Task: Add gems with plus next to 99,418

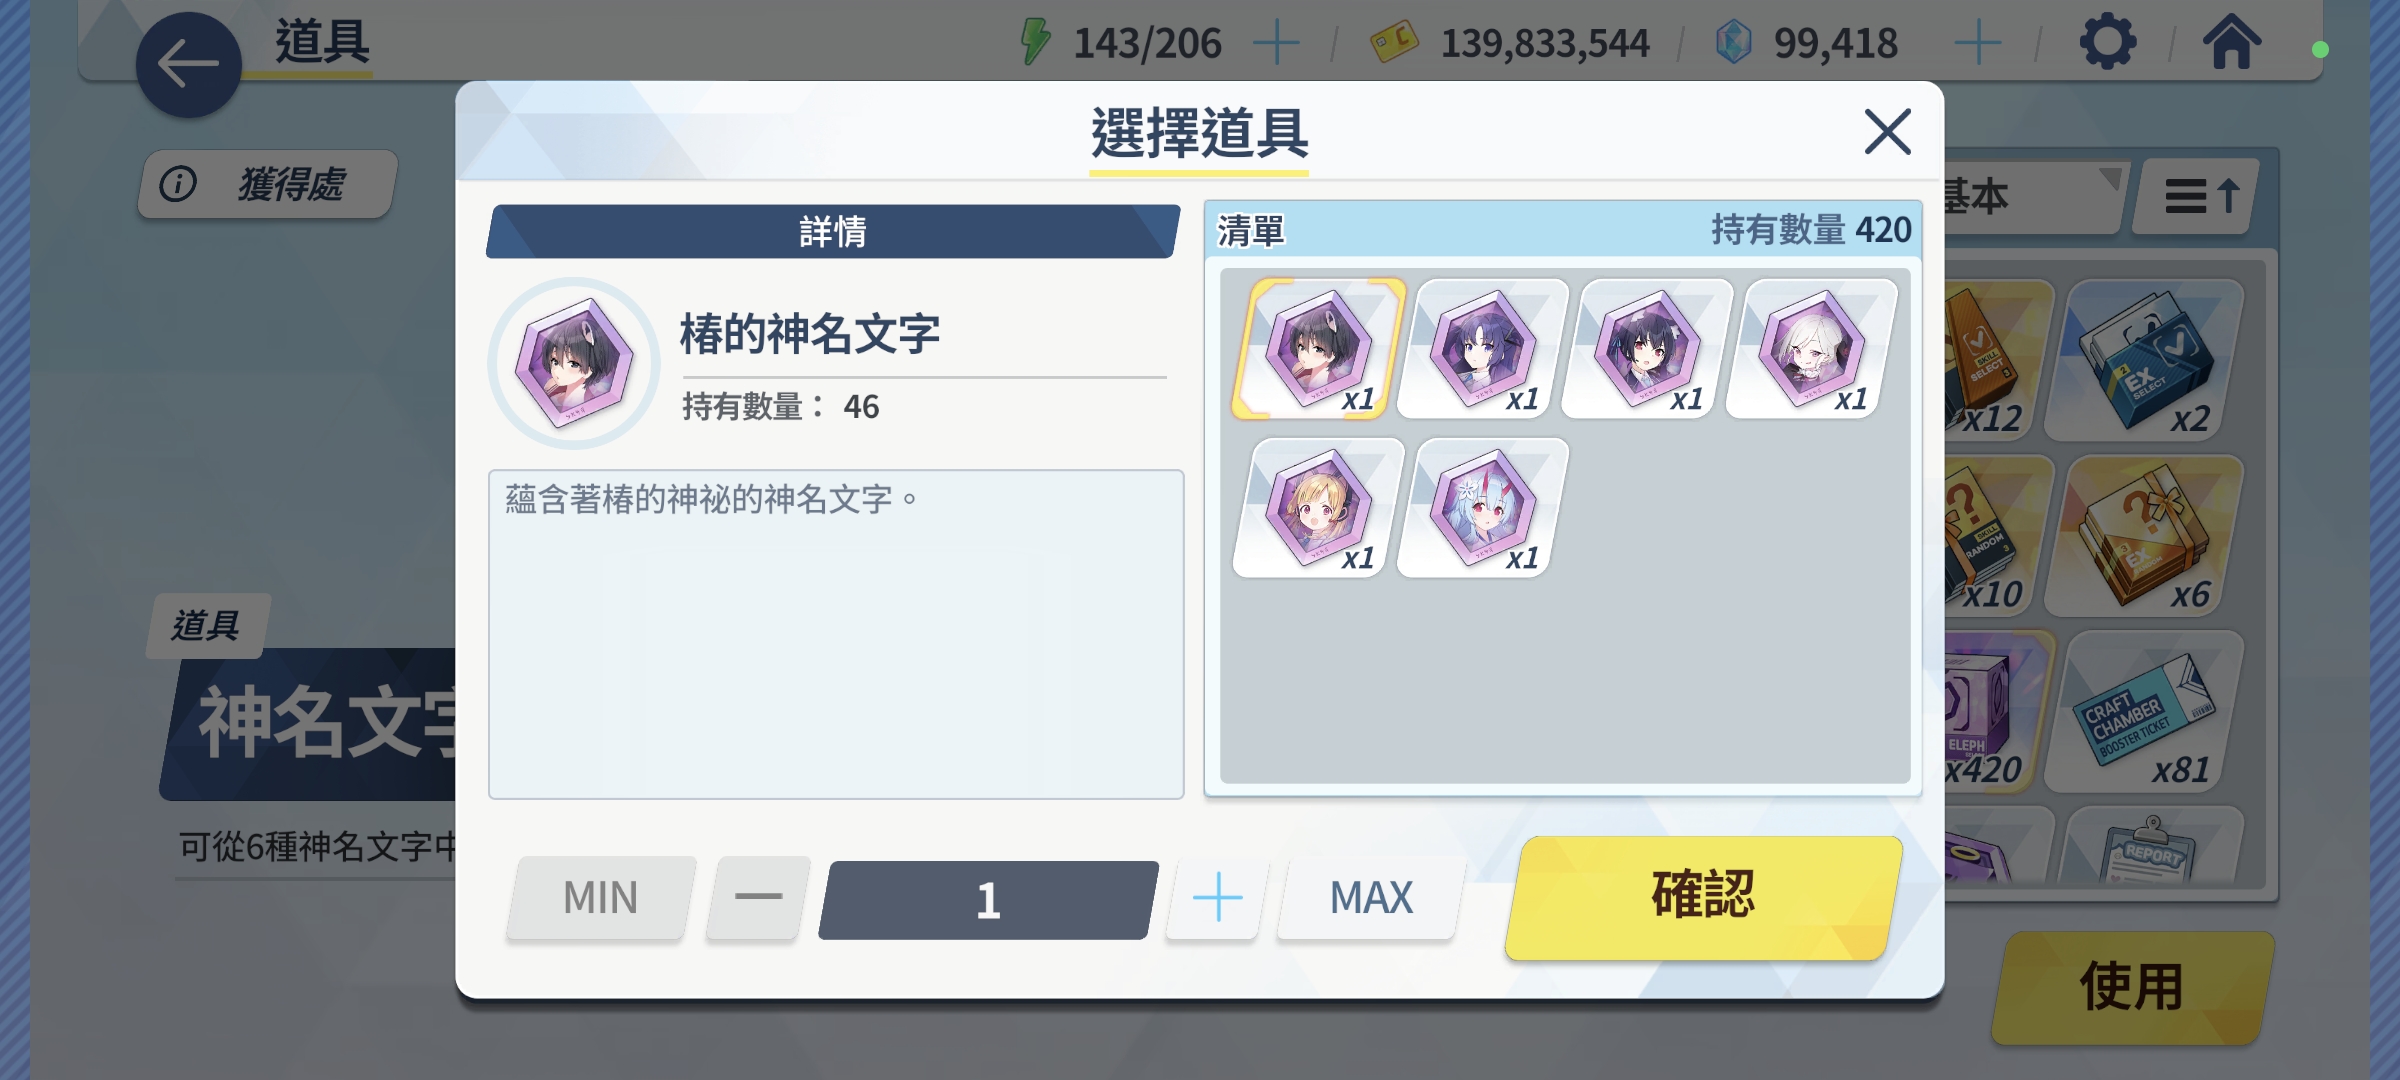Action: click(x=1978, y=43)
